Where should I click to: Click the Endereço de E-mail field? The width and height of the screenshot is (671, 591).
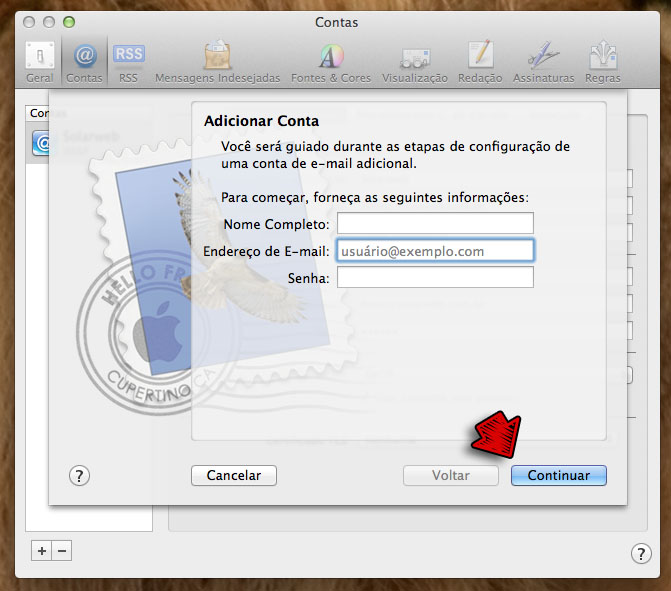coord(435,251)
